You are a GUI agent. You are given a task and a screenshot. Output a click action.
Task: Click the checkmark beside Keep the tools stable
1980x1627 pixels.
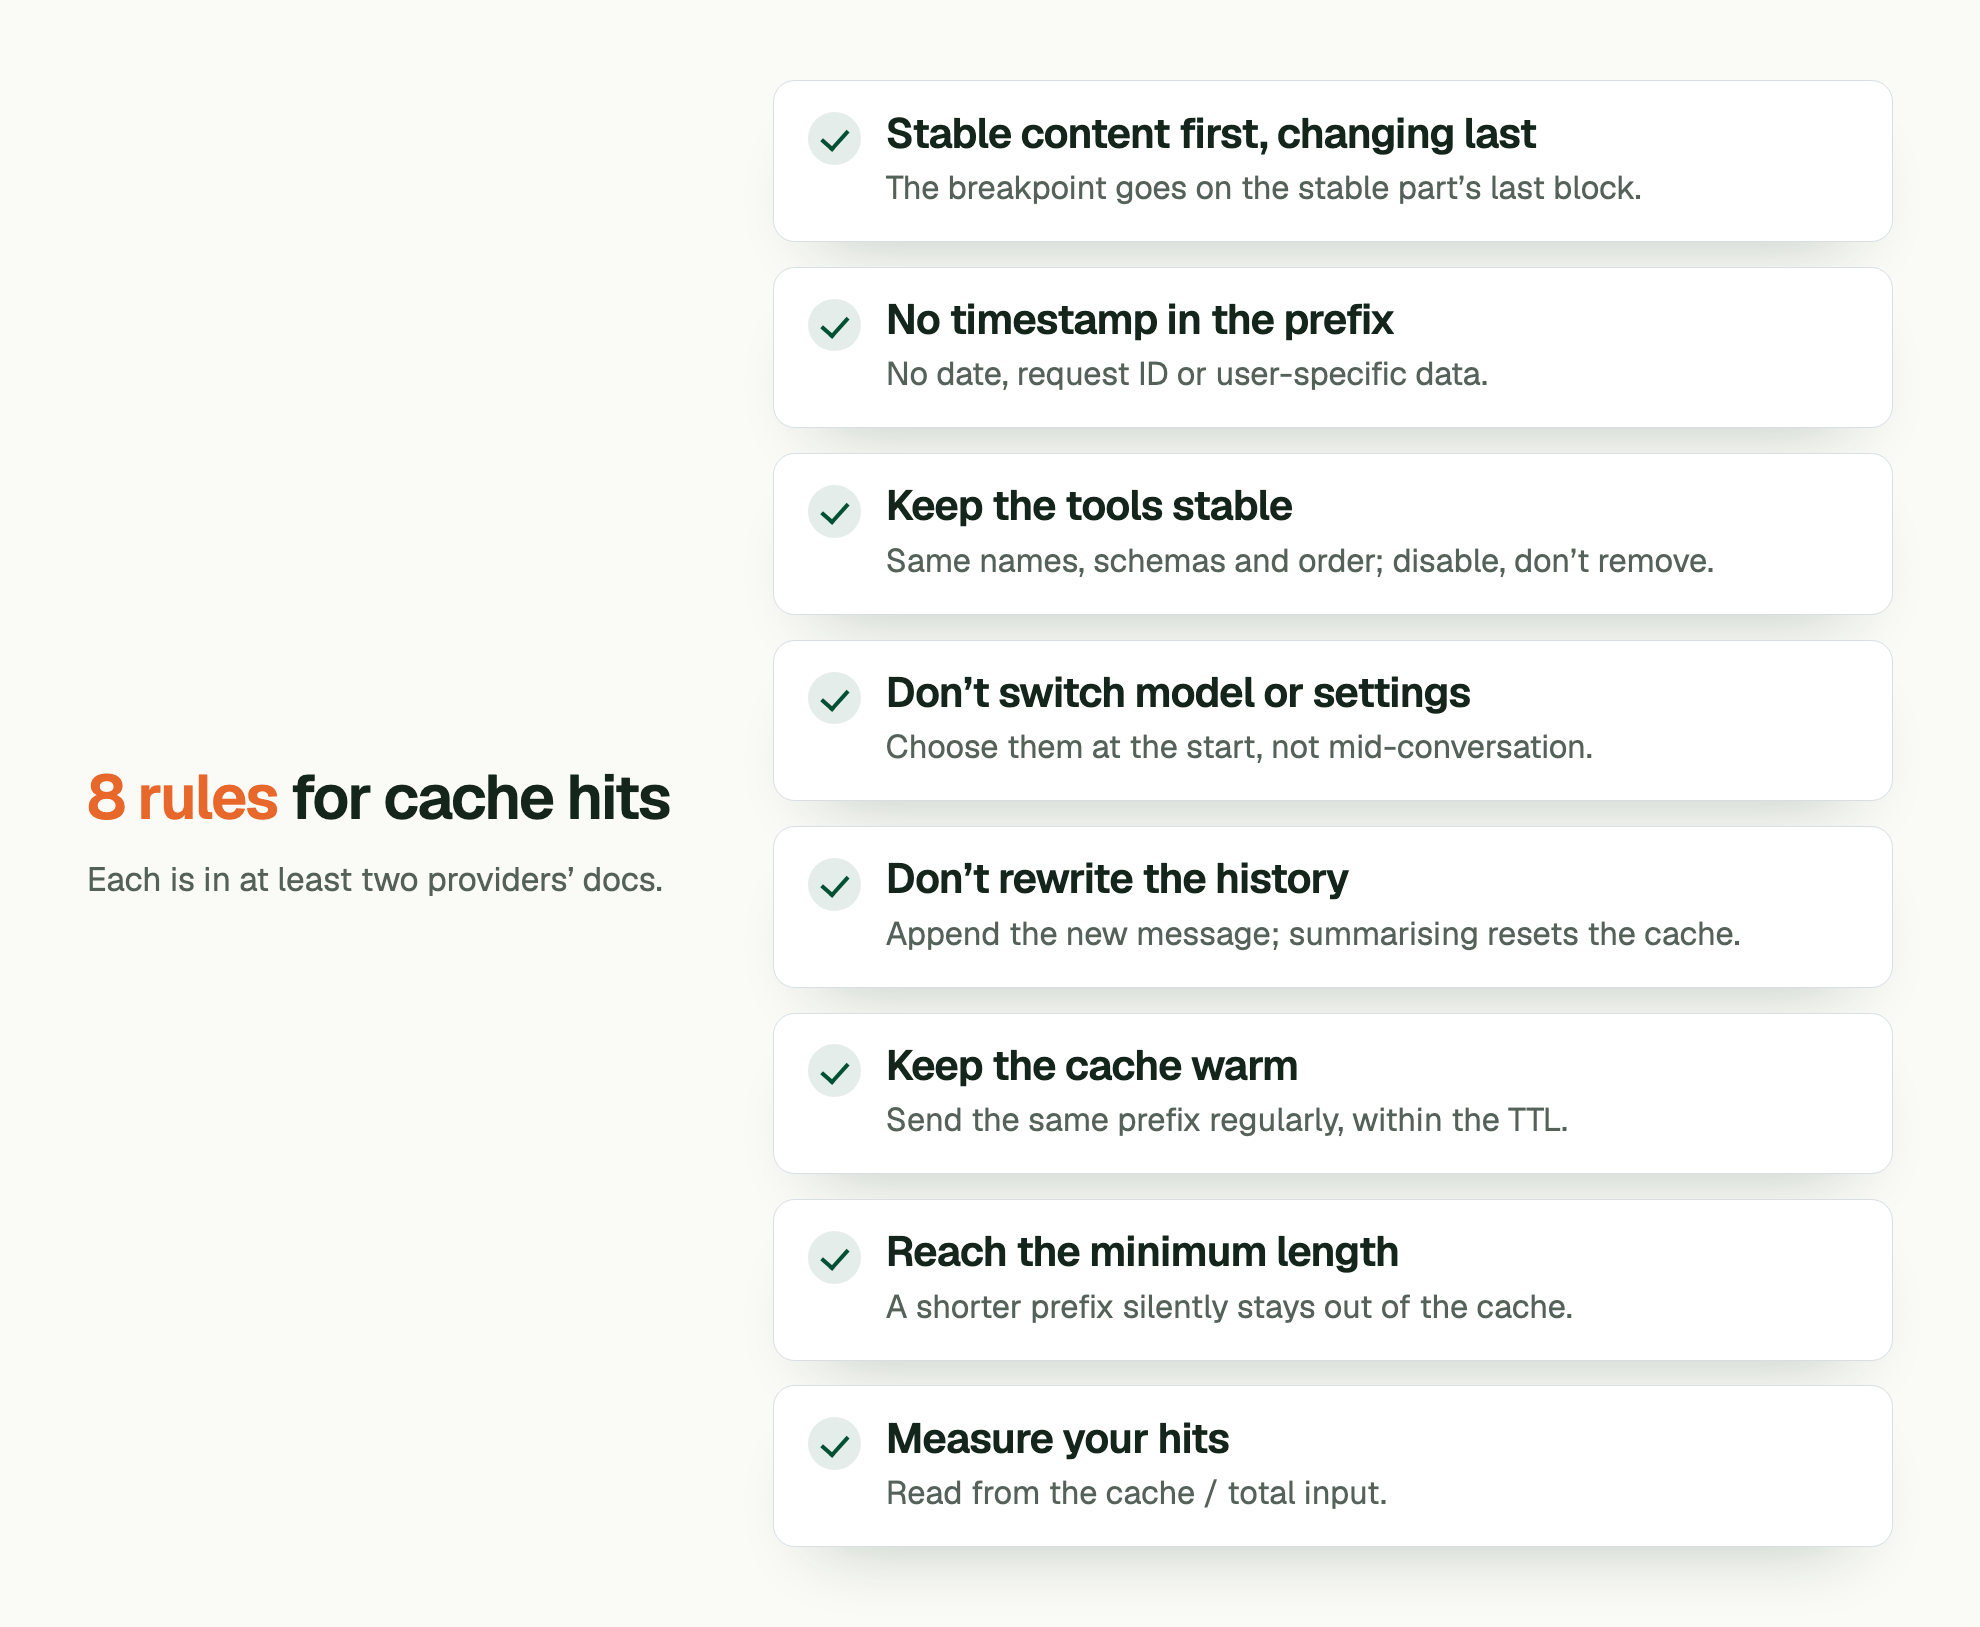835,512
